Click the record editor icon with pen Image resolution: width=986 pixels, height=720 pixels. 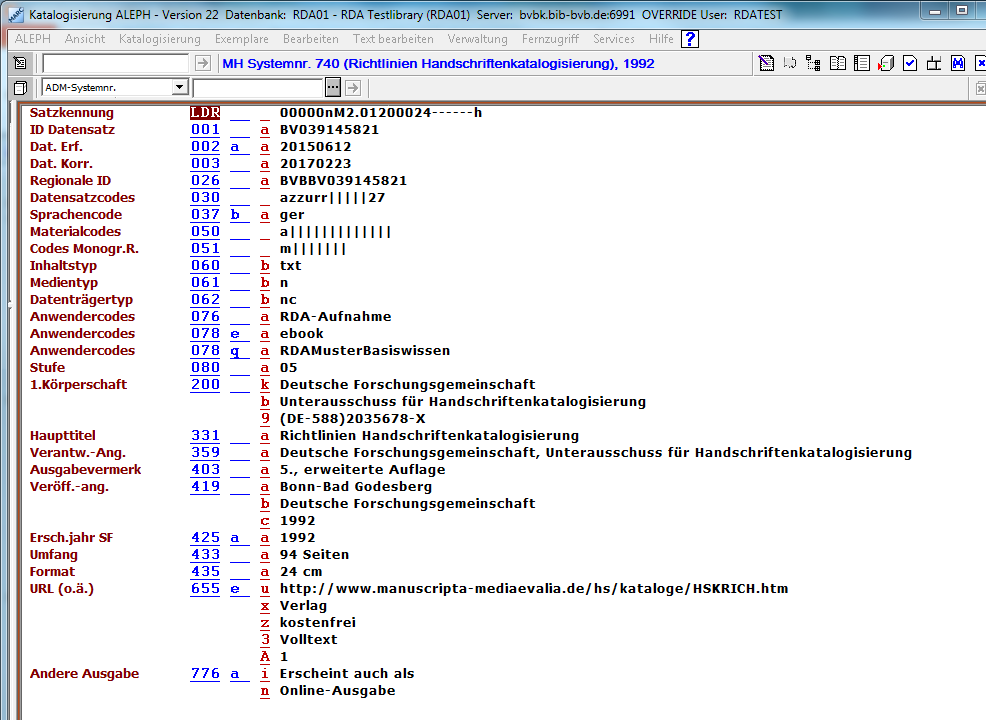(x=767, y=64)
